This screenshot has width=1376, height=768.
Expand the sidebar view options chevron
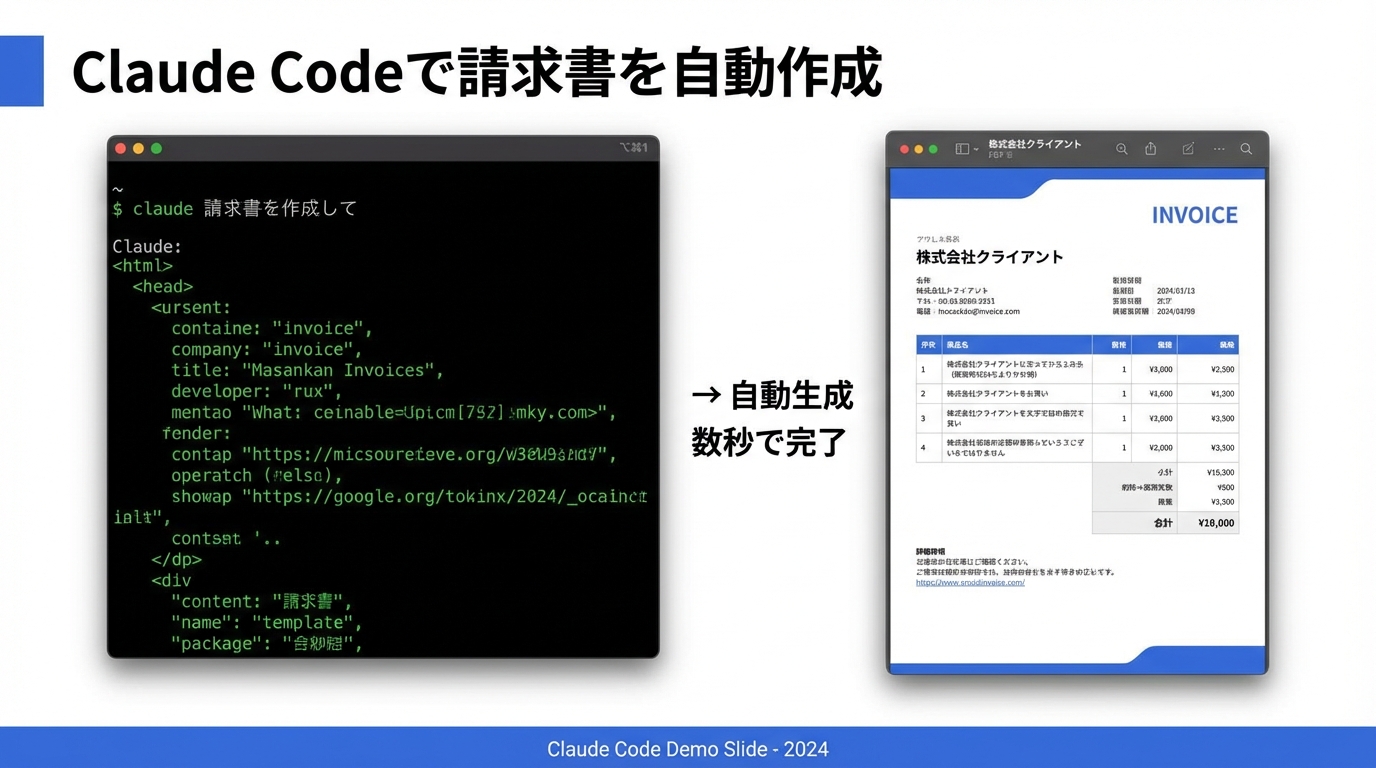(976, 150)
